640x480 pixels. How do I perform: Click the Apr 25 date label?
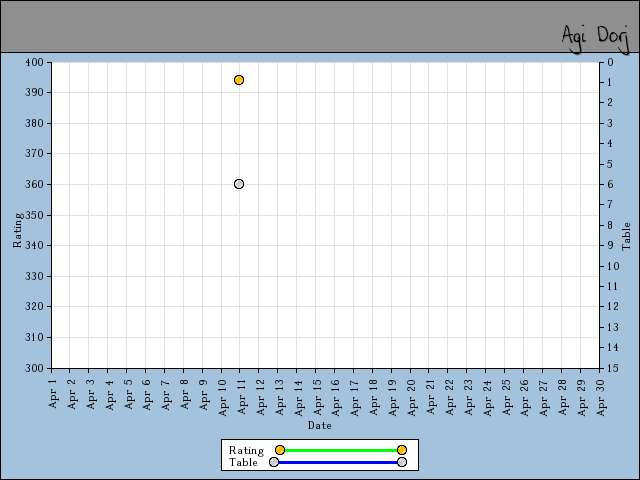[x=506, y=398]
